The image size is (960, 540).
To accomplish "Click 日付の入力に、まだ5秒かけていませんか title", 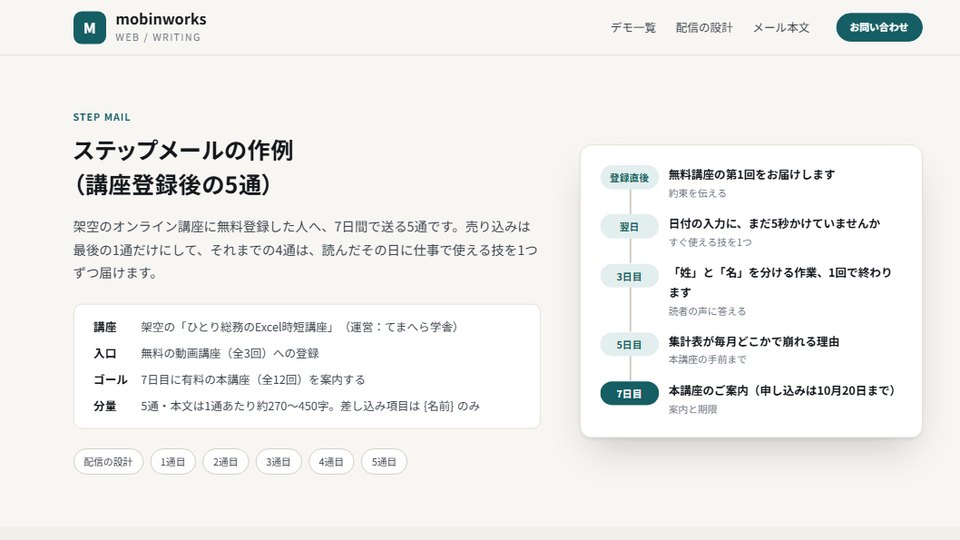I will (774, 223).
